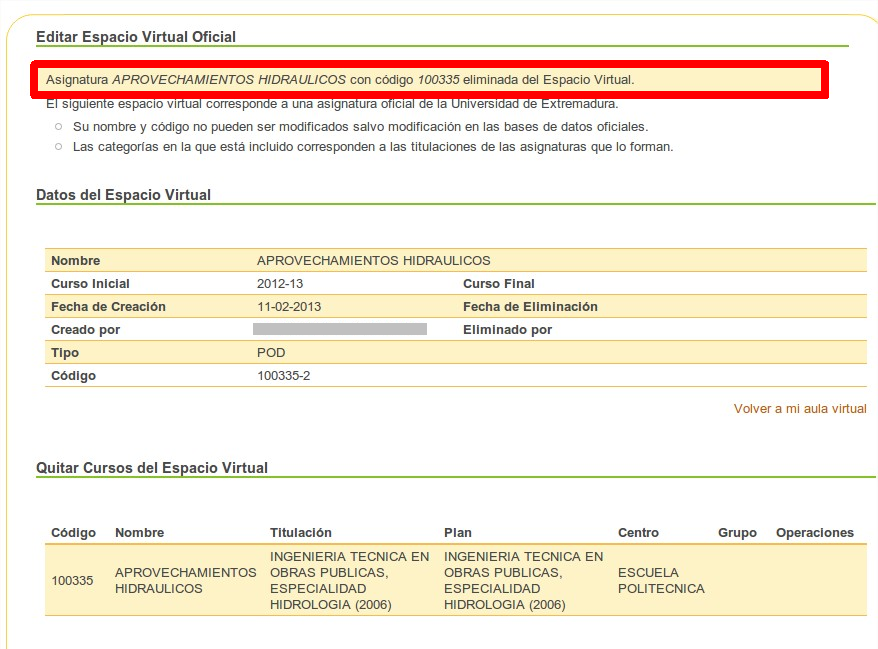Click the 'Editar Espacio Virtual Oficial' heading
The height and width of the screenshot is (649, 878).
click(x=136, y=37)
